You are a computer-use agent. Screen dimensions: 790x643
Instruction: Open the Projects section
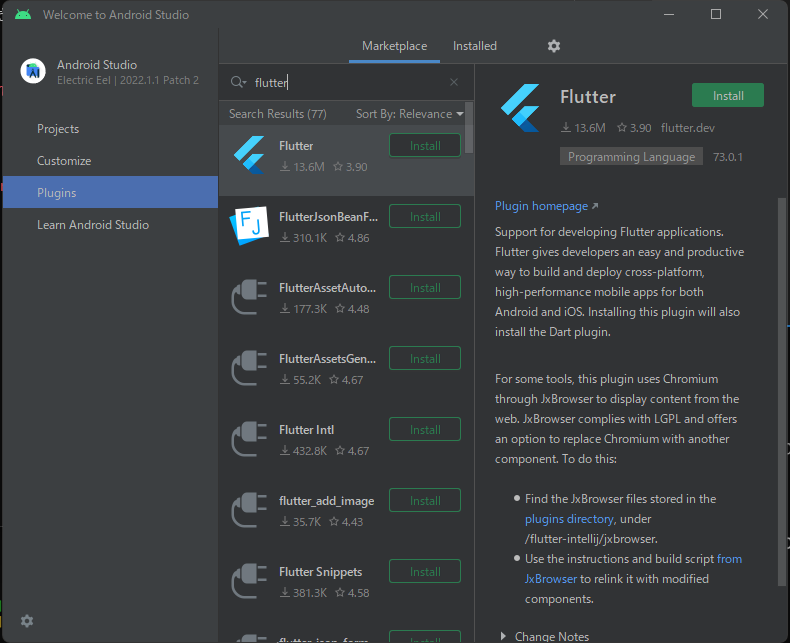tap(58, 129)
